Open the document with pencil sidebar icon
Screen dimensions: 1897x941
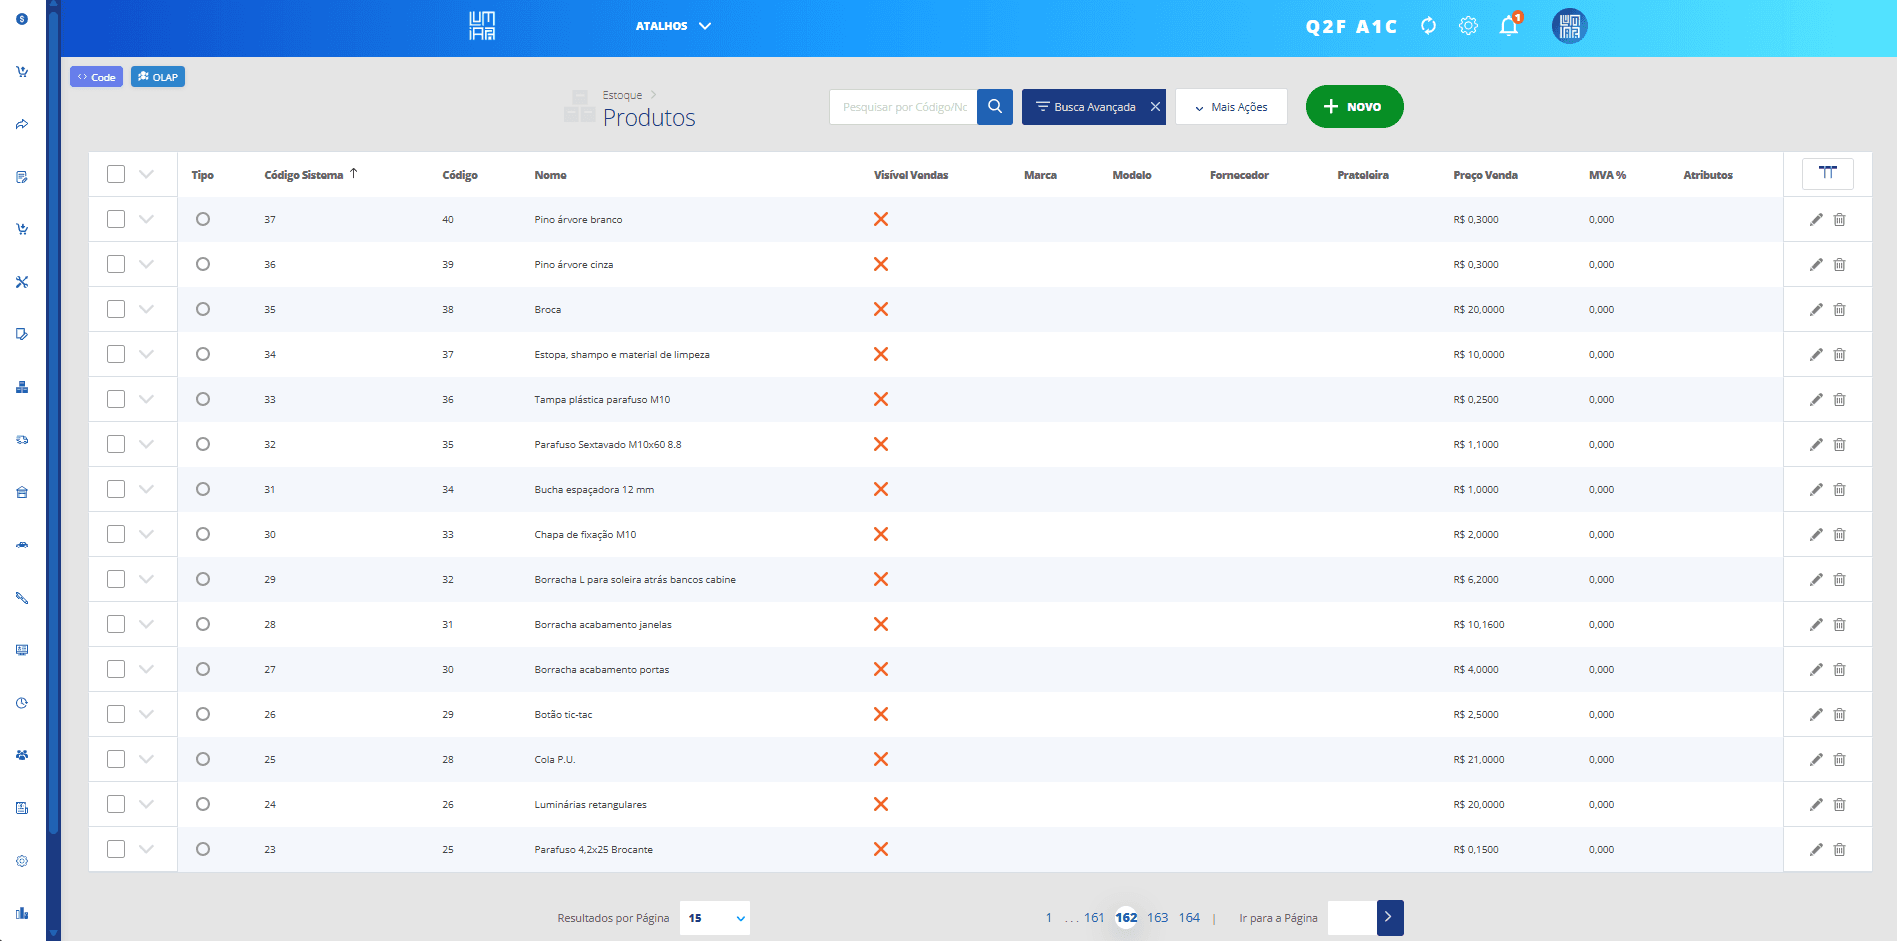tap(22, 177)
